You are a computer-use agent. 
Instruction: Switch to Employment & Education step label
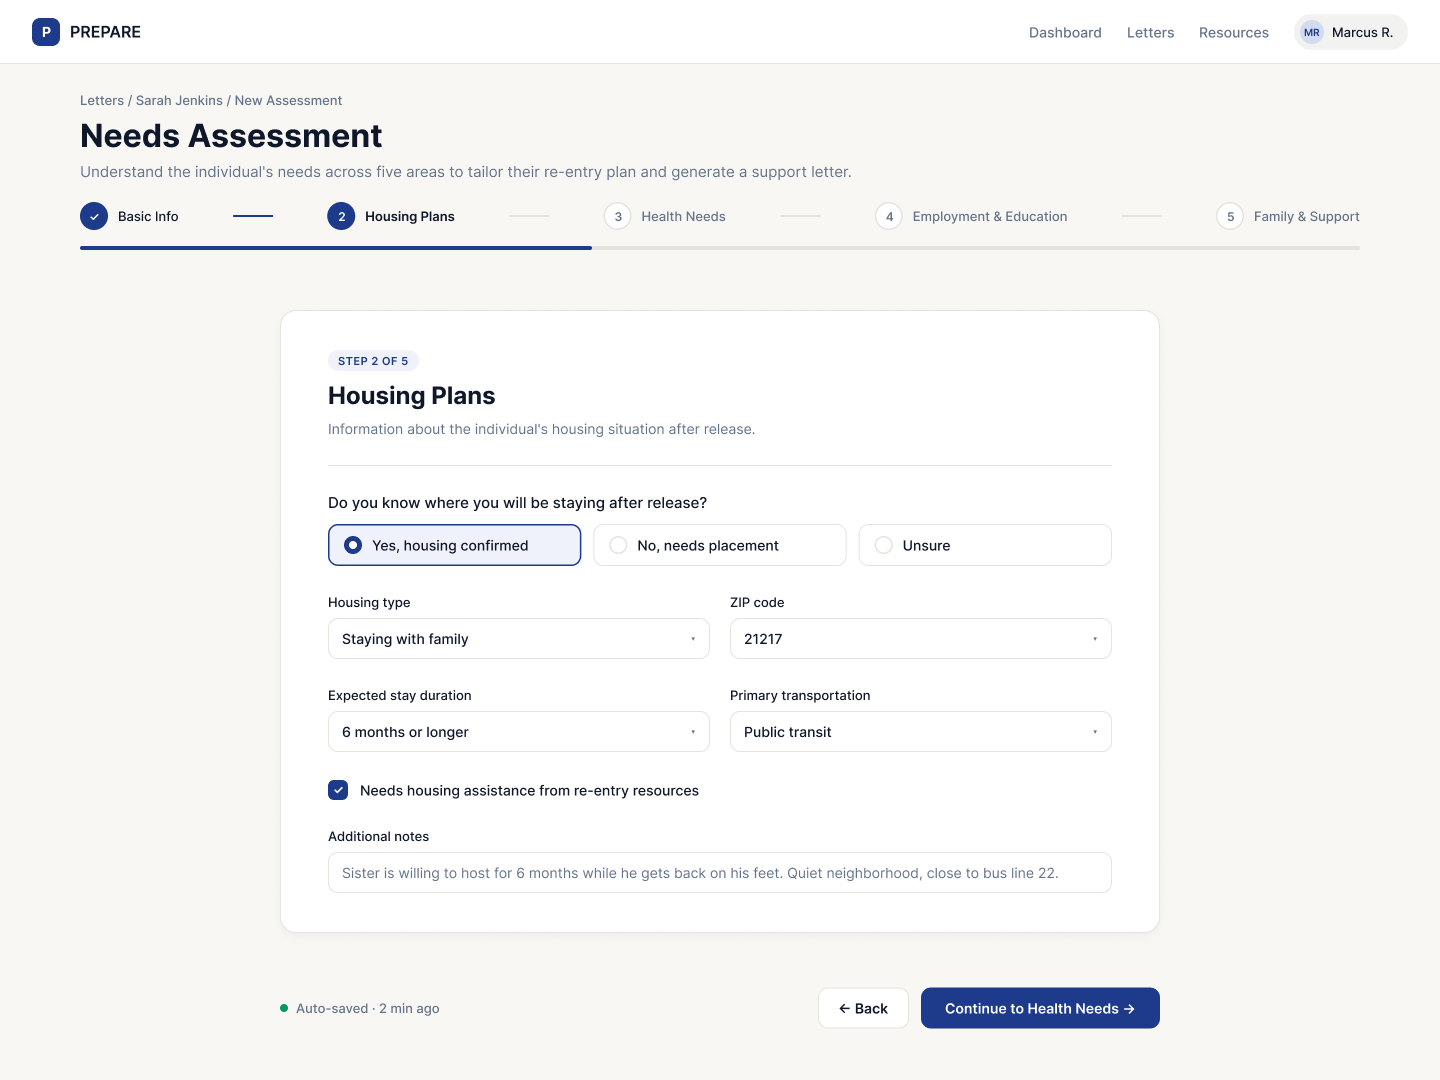pyautogui.click(x=990, y=216)
